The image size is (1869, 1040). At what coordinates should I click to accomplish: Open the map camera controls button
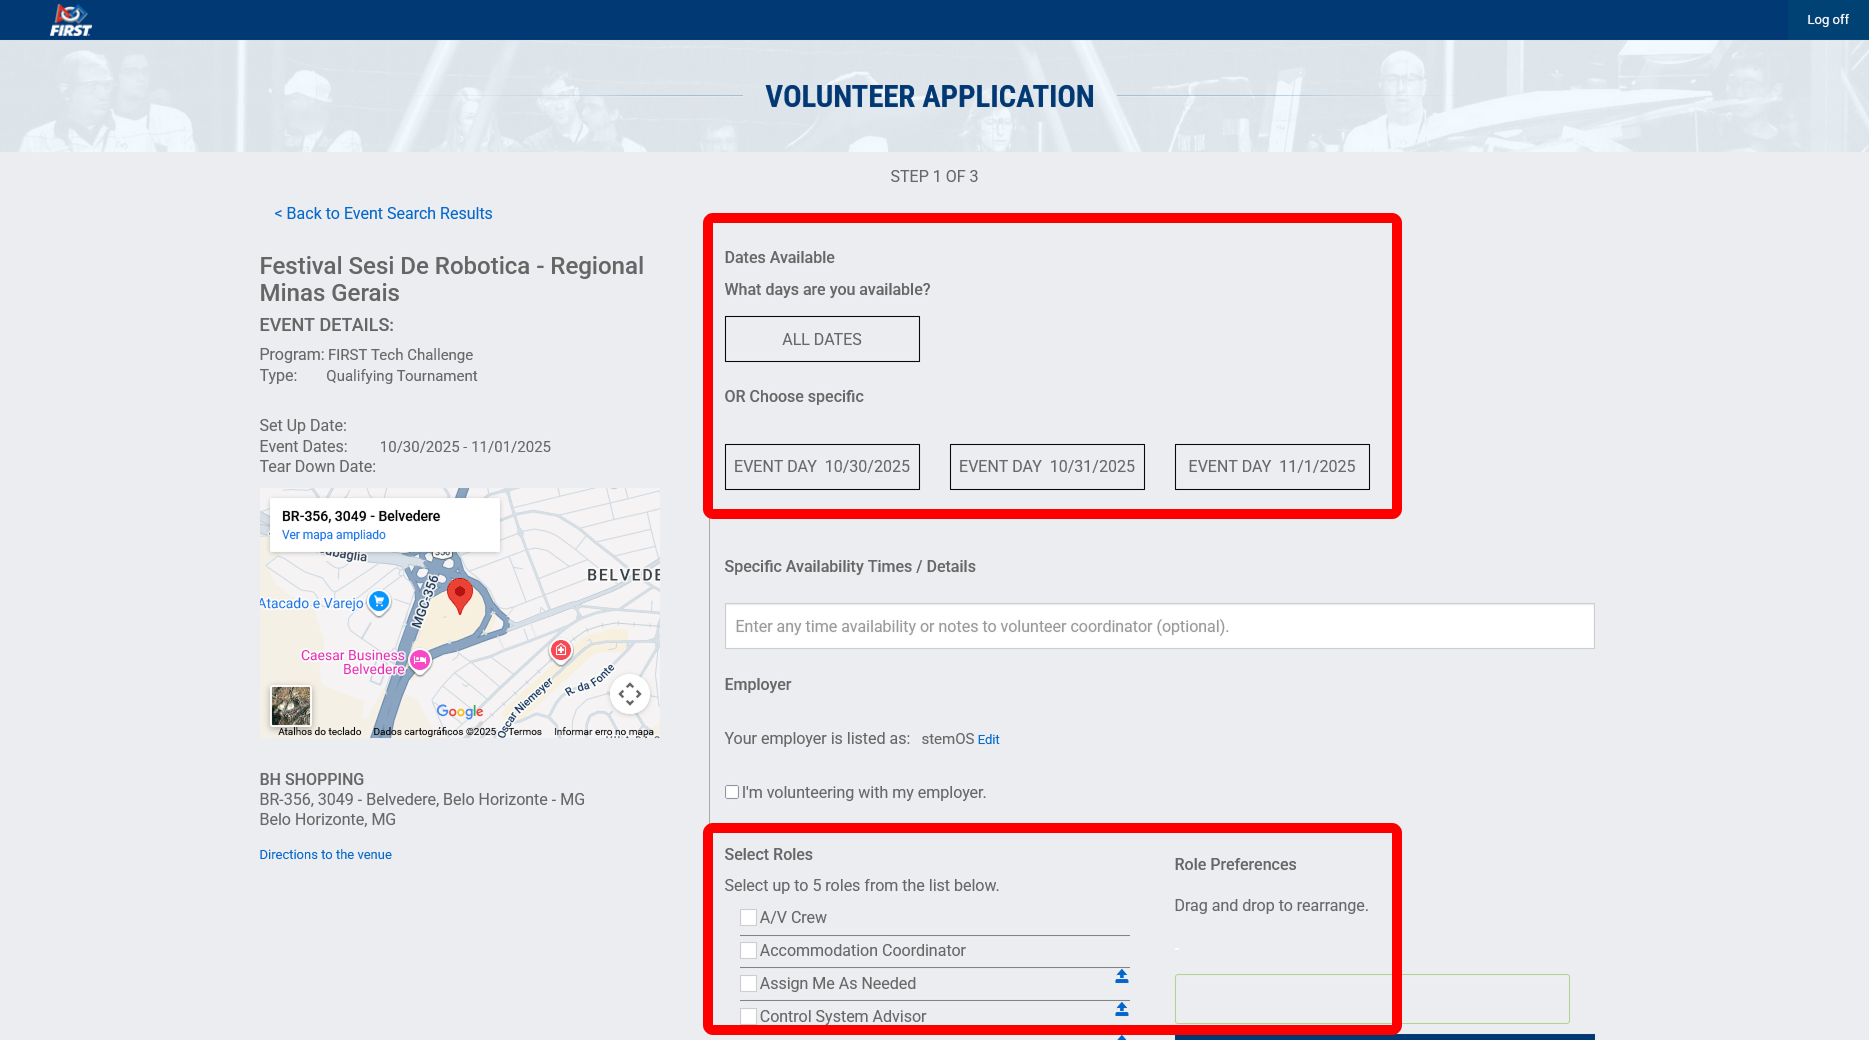pyautogui.click(x=629, y=694)
